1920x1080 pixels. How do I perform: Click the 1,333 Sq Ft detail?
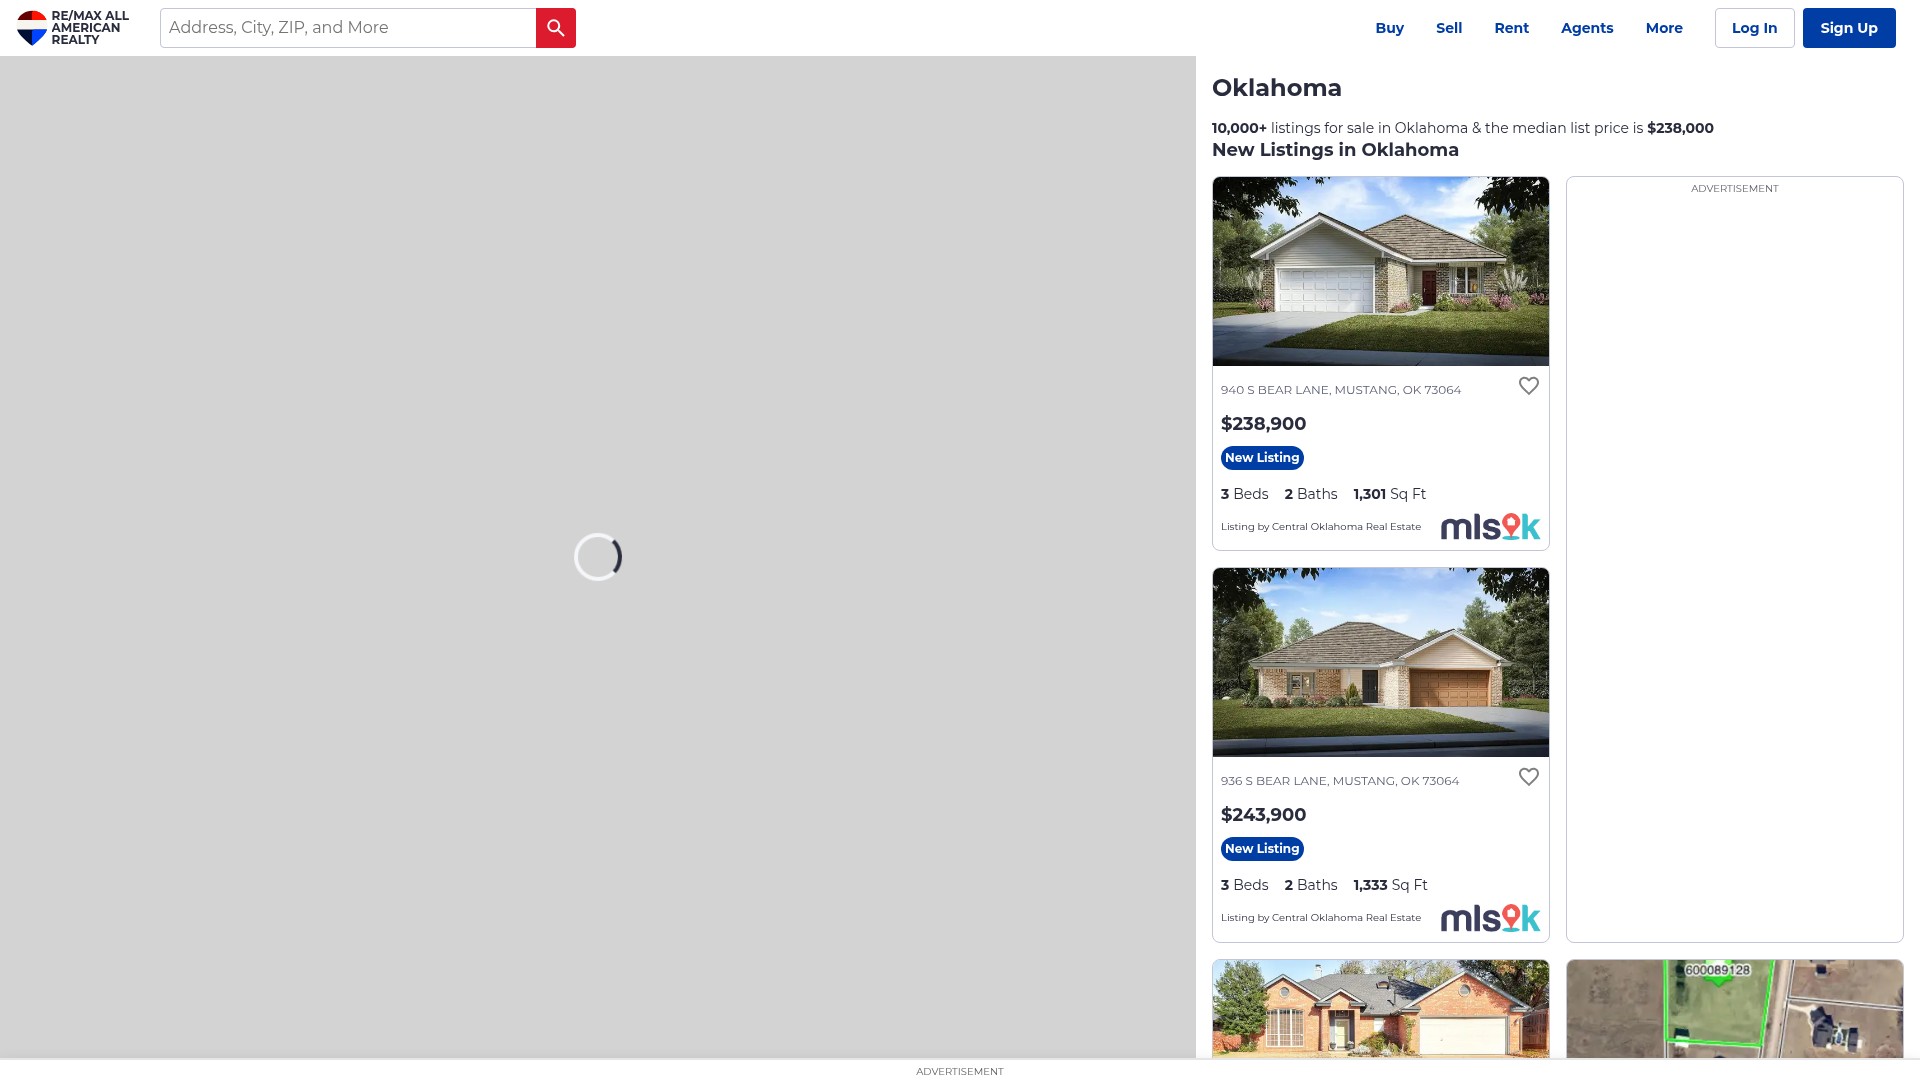point(1390,885)
